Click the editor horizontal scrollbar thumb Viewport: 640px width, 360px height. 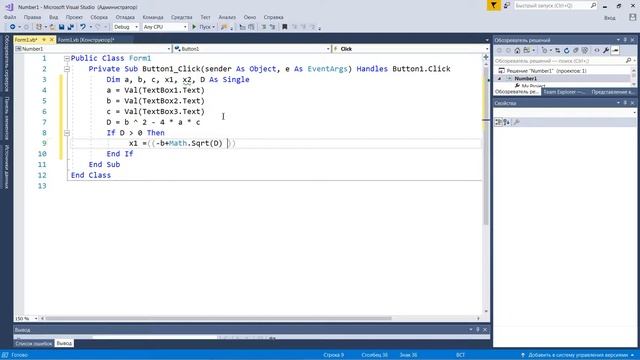[218, 318]
